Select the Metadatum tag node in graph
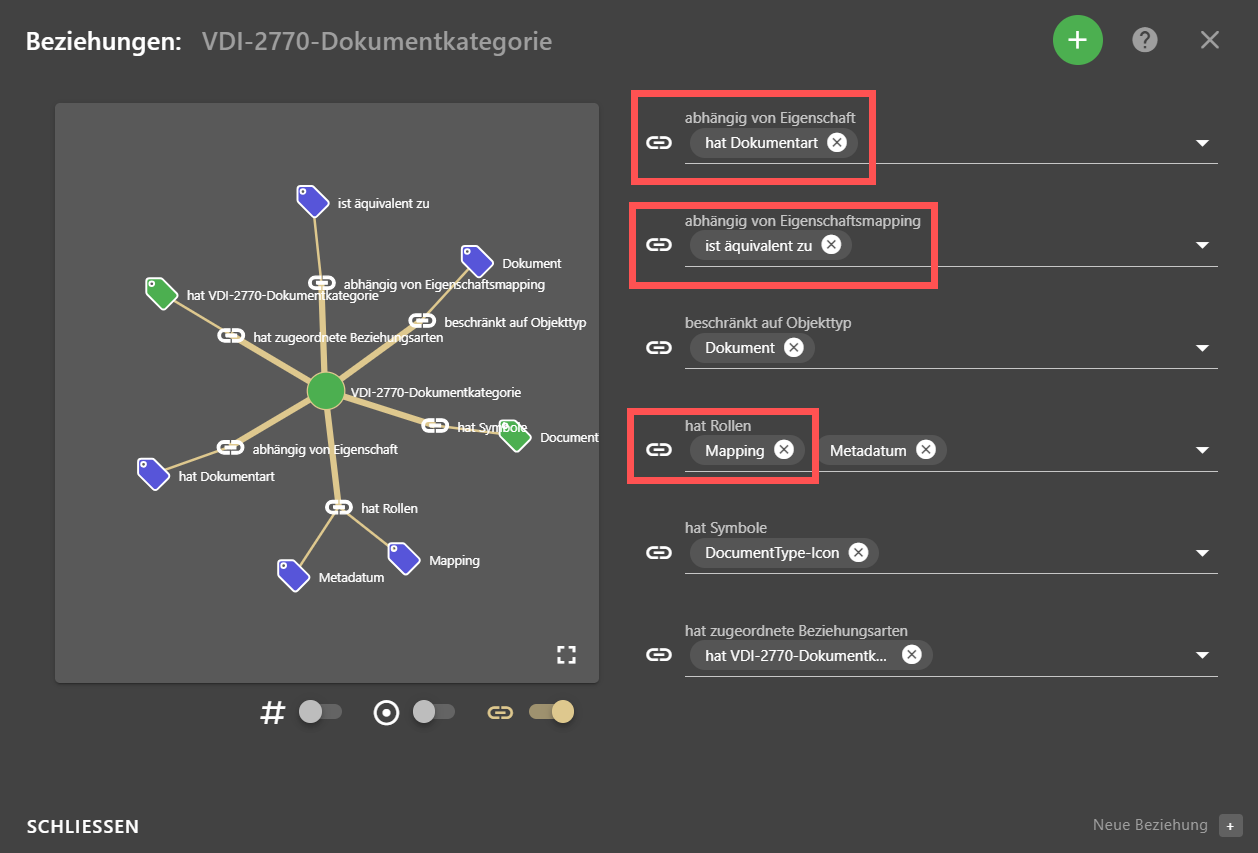 click(293, 575)
